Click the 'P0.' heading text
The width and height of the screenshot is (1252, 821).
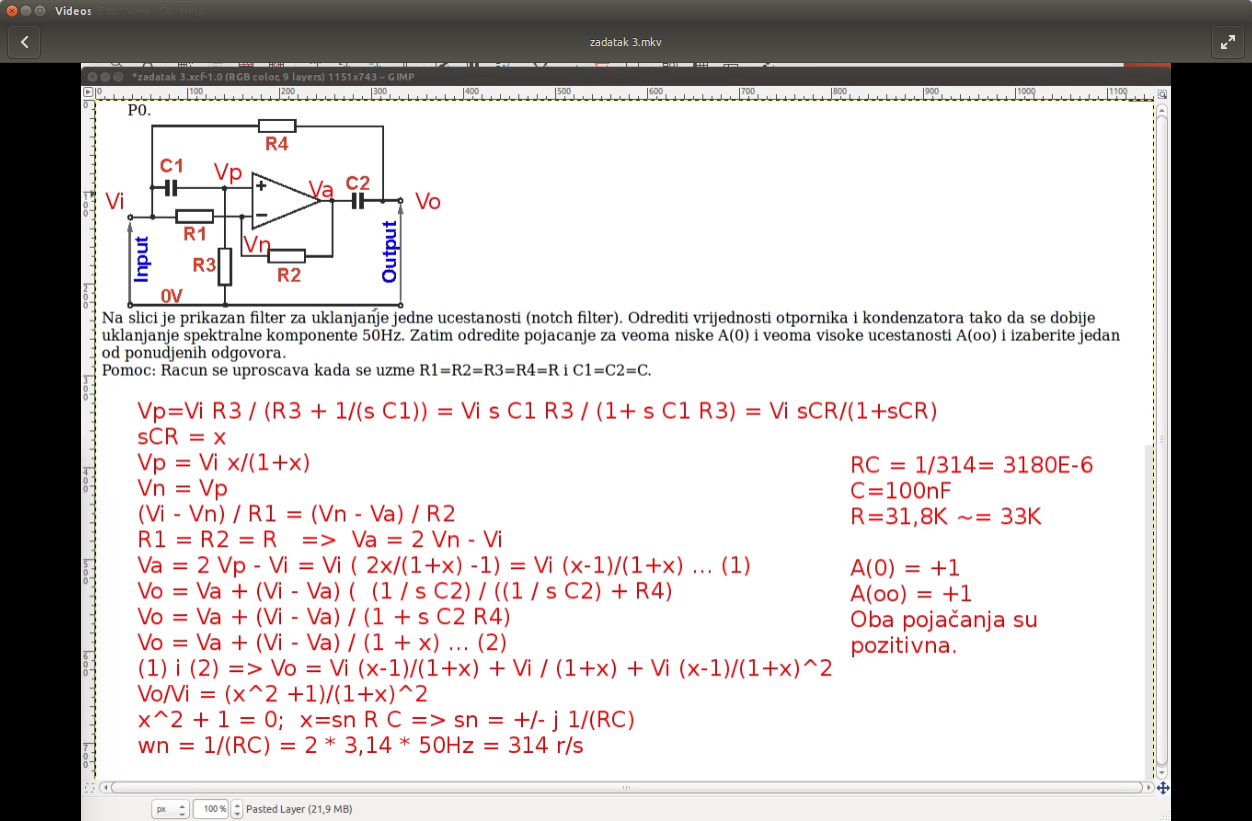(x=139, y=110)
